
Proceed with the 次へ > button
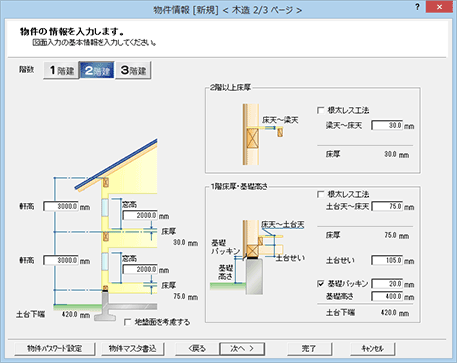pos(242,349)
